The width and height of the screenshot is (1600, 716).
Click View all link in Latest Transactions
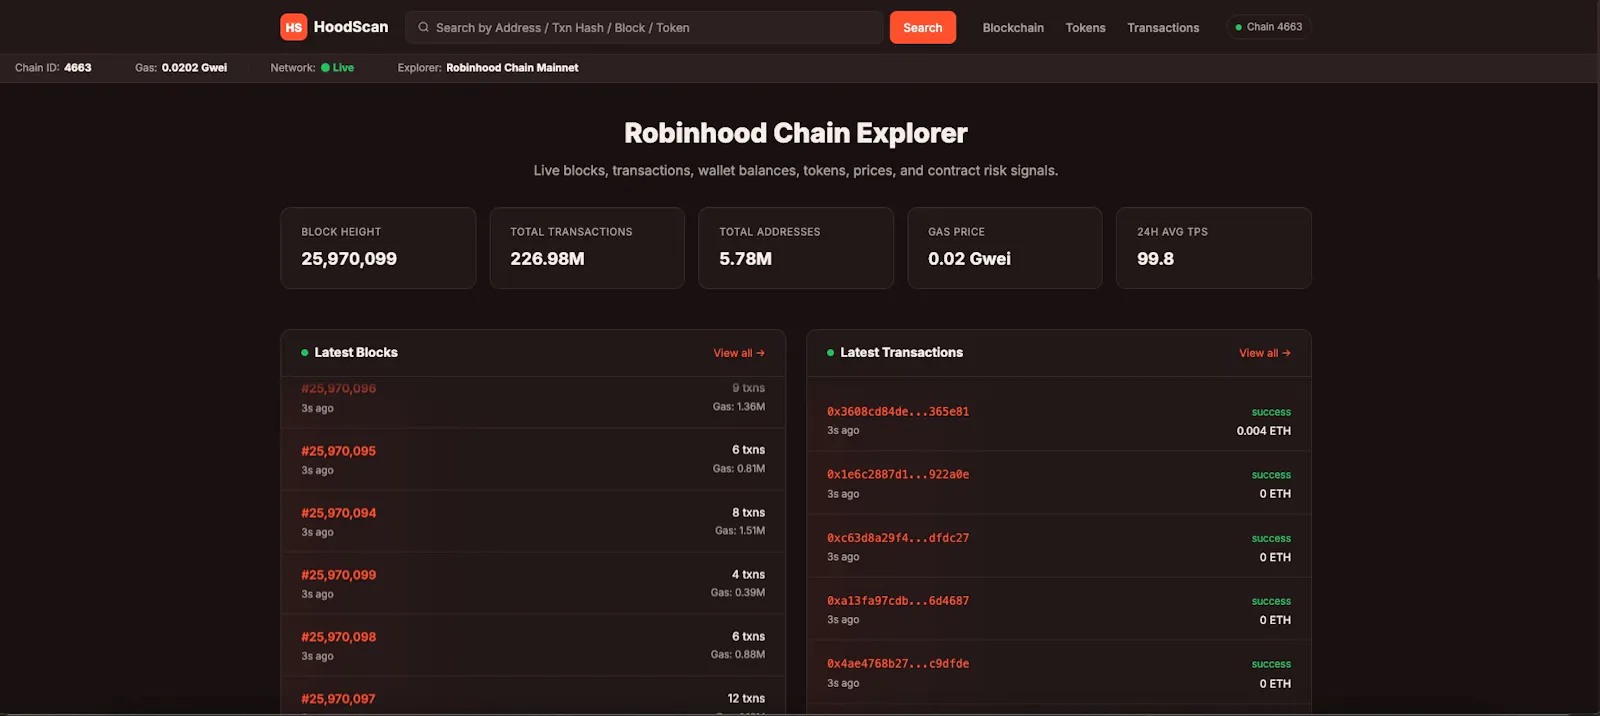pyautogui.click(x=1265, y=353)
